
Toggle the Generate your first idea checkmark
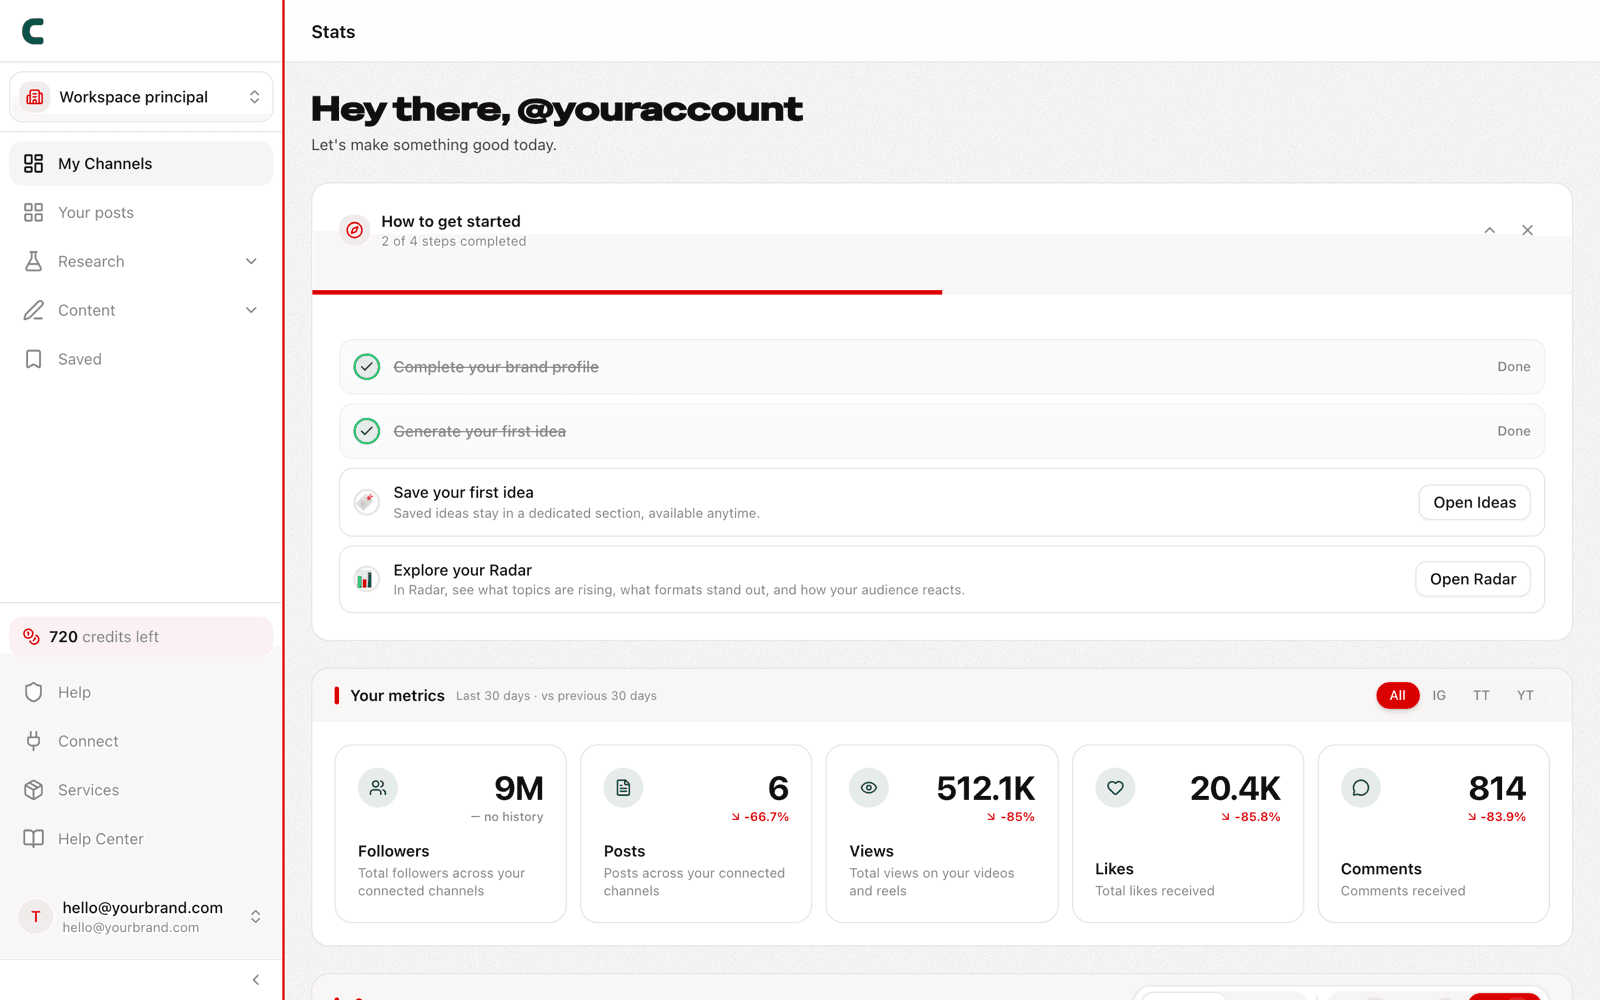point(367,431)
